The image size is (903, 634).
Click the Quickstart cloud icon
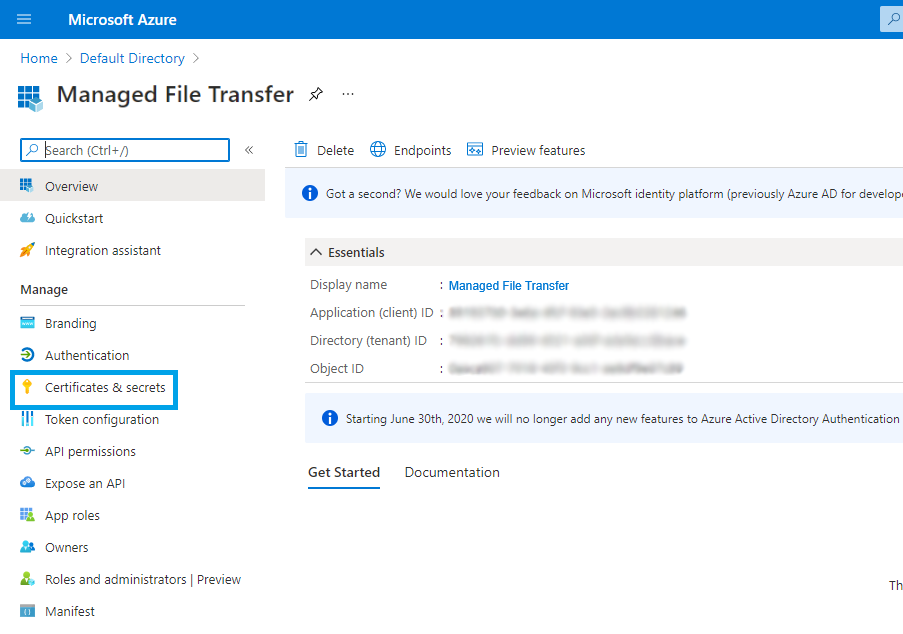click(x=27, y=218)
